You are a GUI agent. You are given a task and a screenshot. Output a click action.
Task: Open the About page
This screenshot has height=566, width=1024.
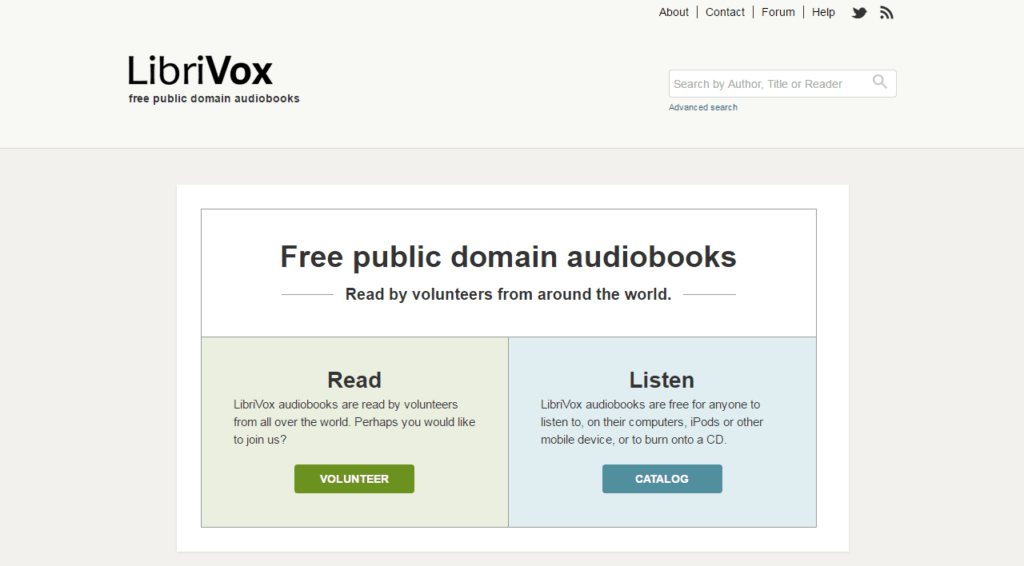pyautogui.click(x=673, y=12)
